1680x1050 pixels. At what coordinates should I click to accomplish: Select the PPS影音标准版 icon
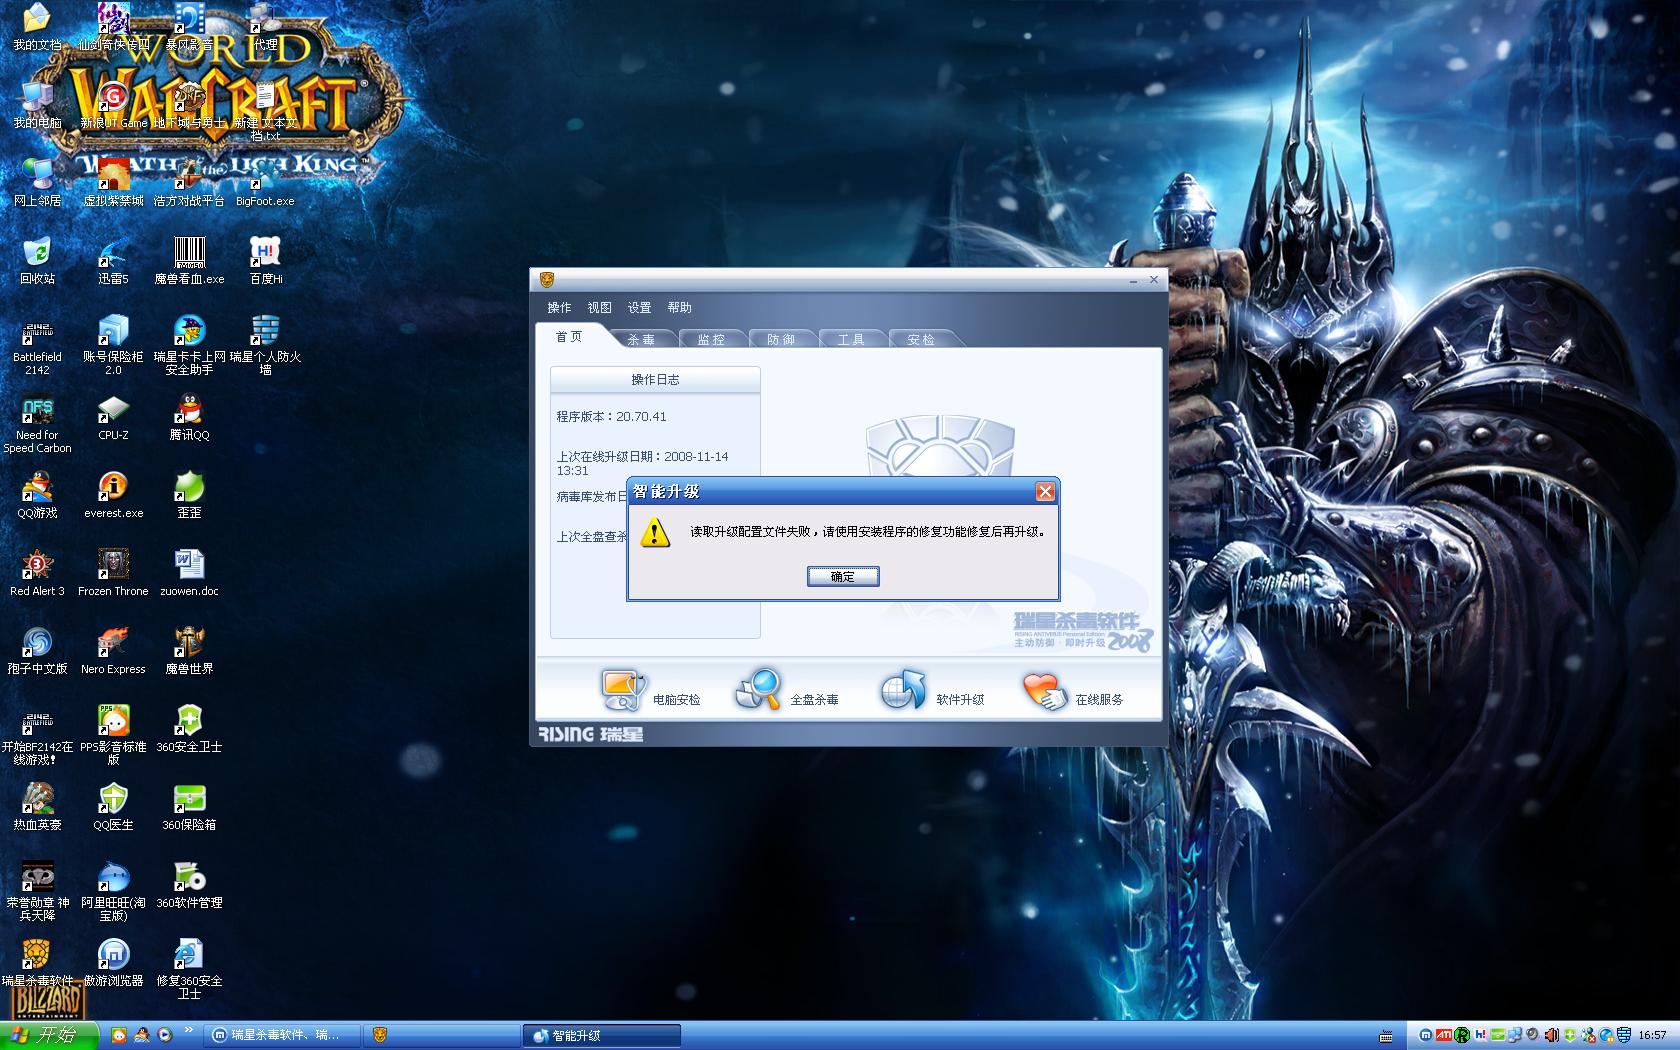[113, 736]
